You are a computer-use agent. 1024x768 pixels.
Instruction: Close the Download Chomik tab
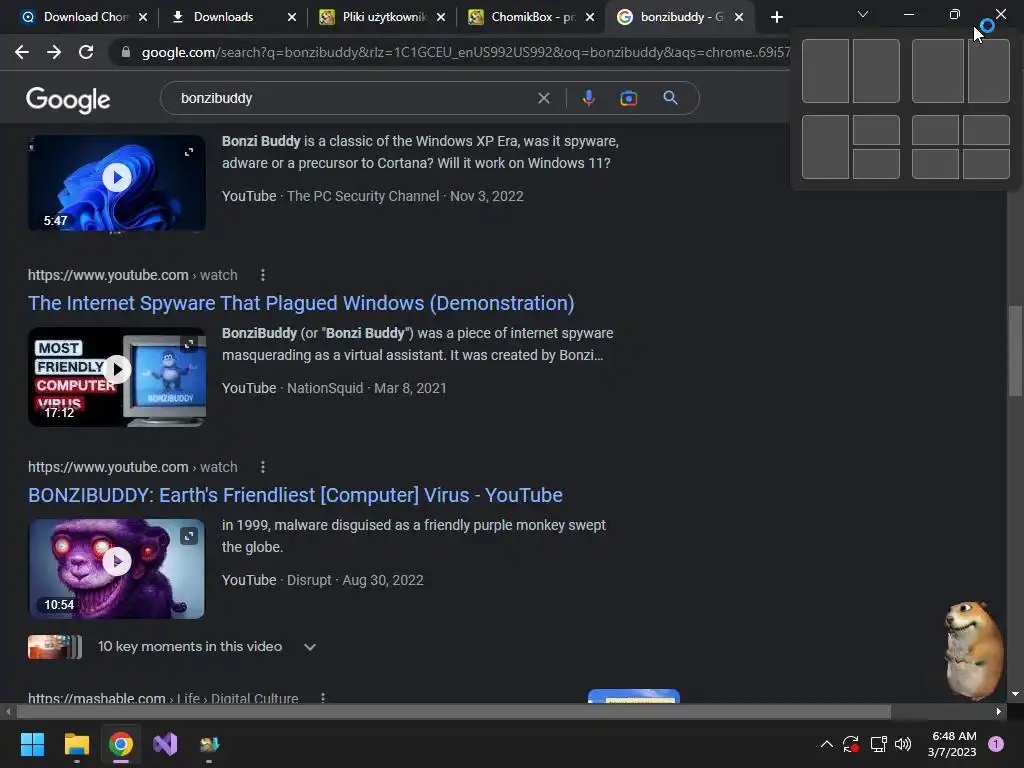143,17
